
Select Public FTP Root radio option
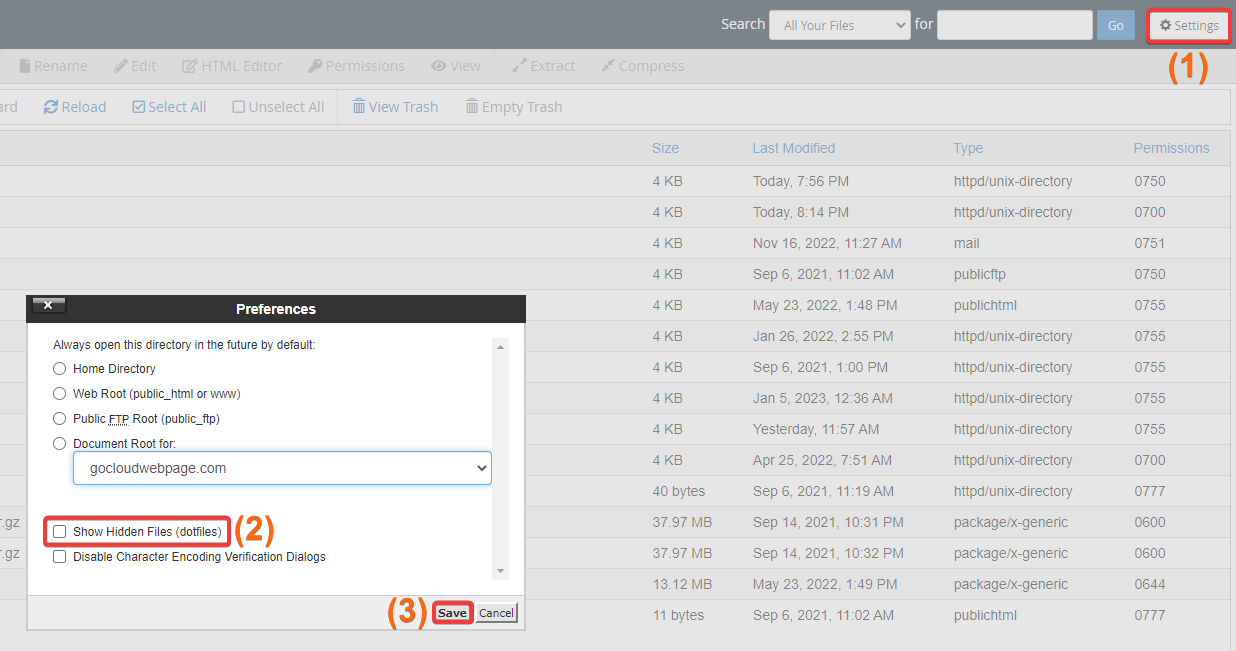(x=60, y=418)
